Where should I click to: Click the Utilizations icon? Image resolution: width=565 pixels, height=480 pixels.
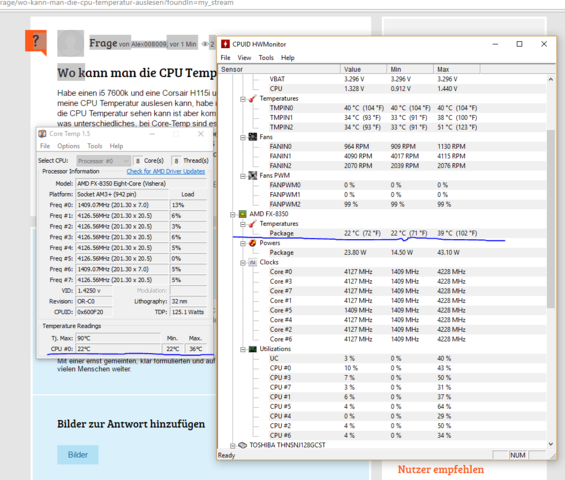click(253, 349)
